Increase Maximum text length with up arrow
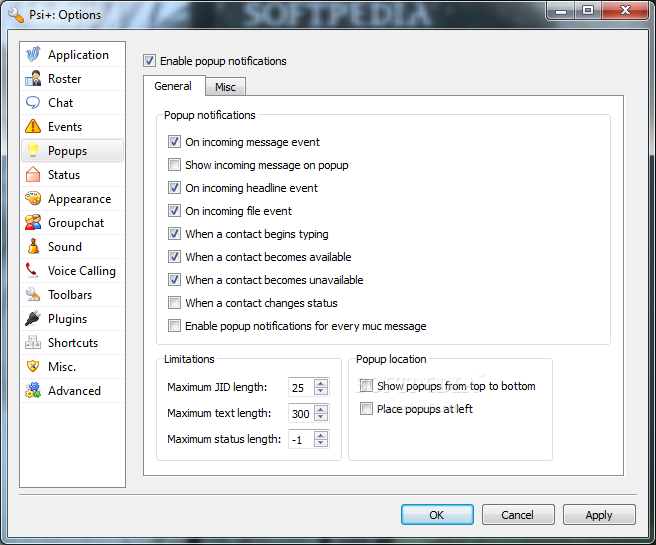 [x=321, y=409]
